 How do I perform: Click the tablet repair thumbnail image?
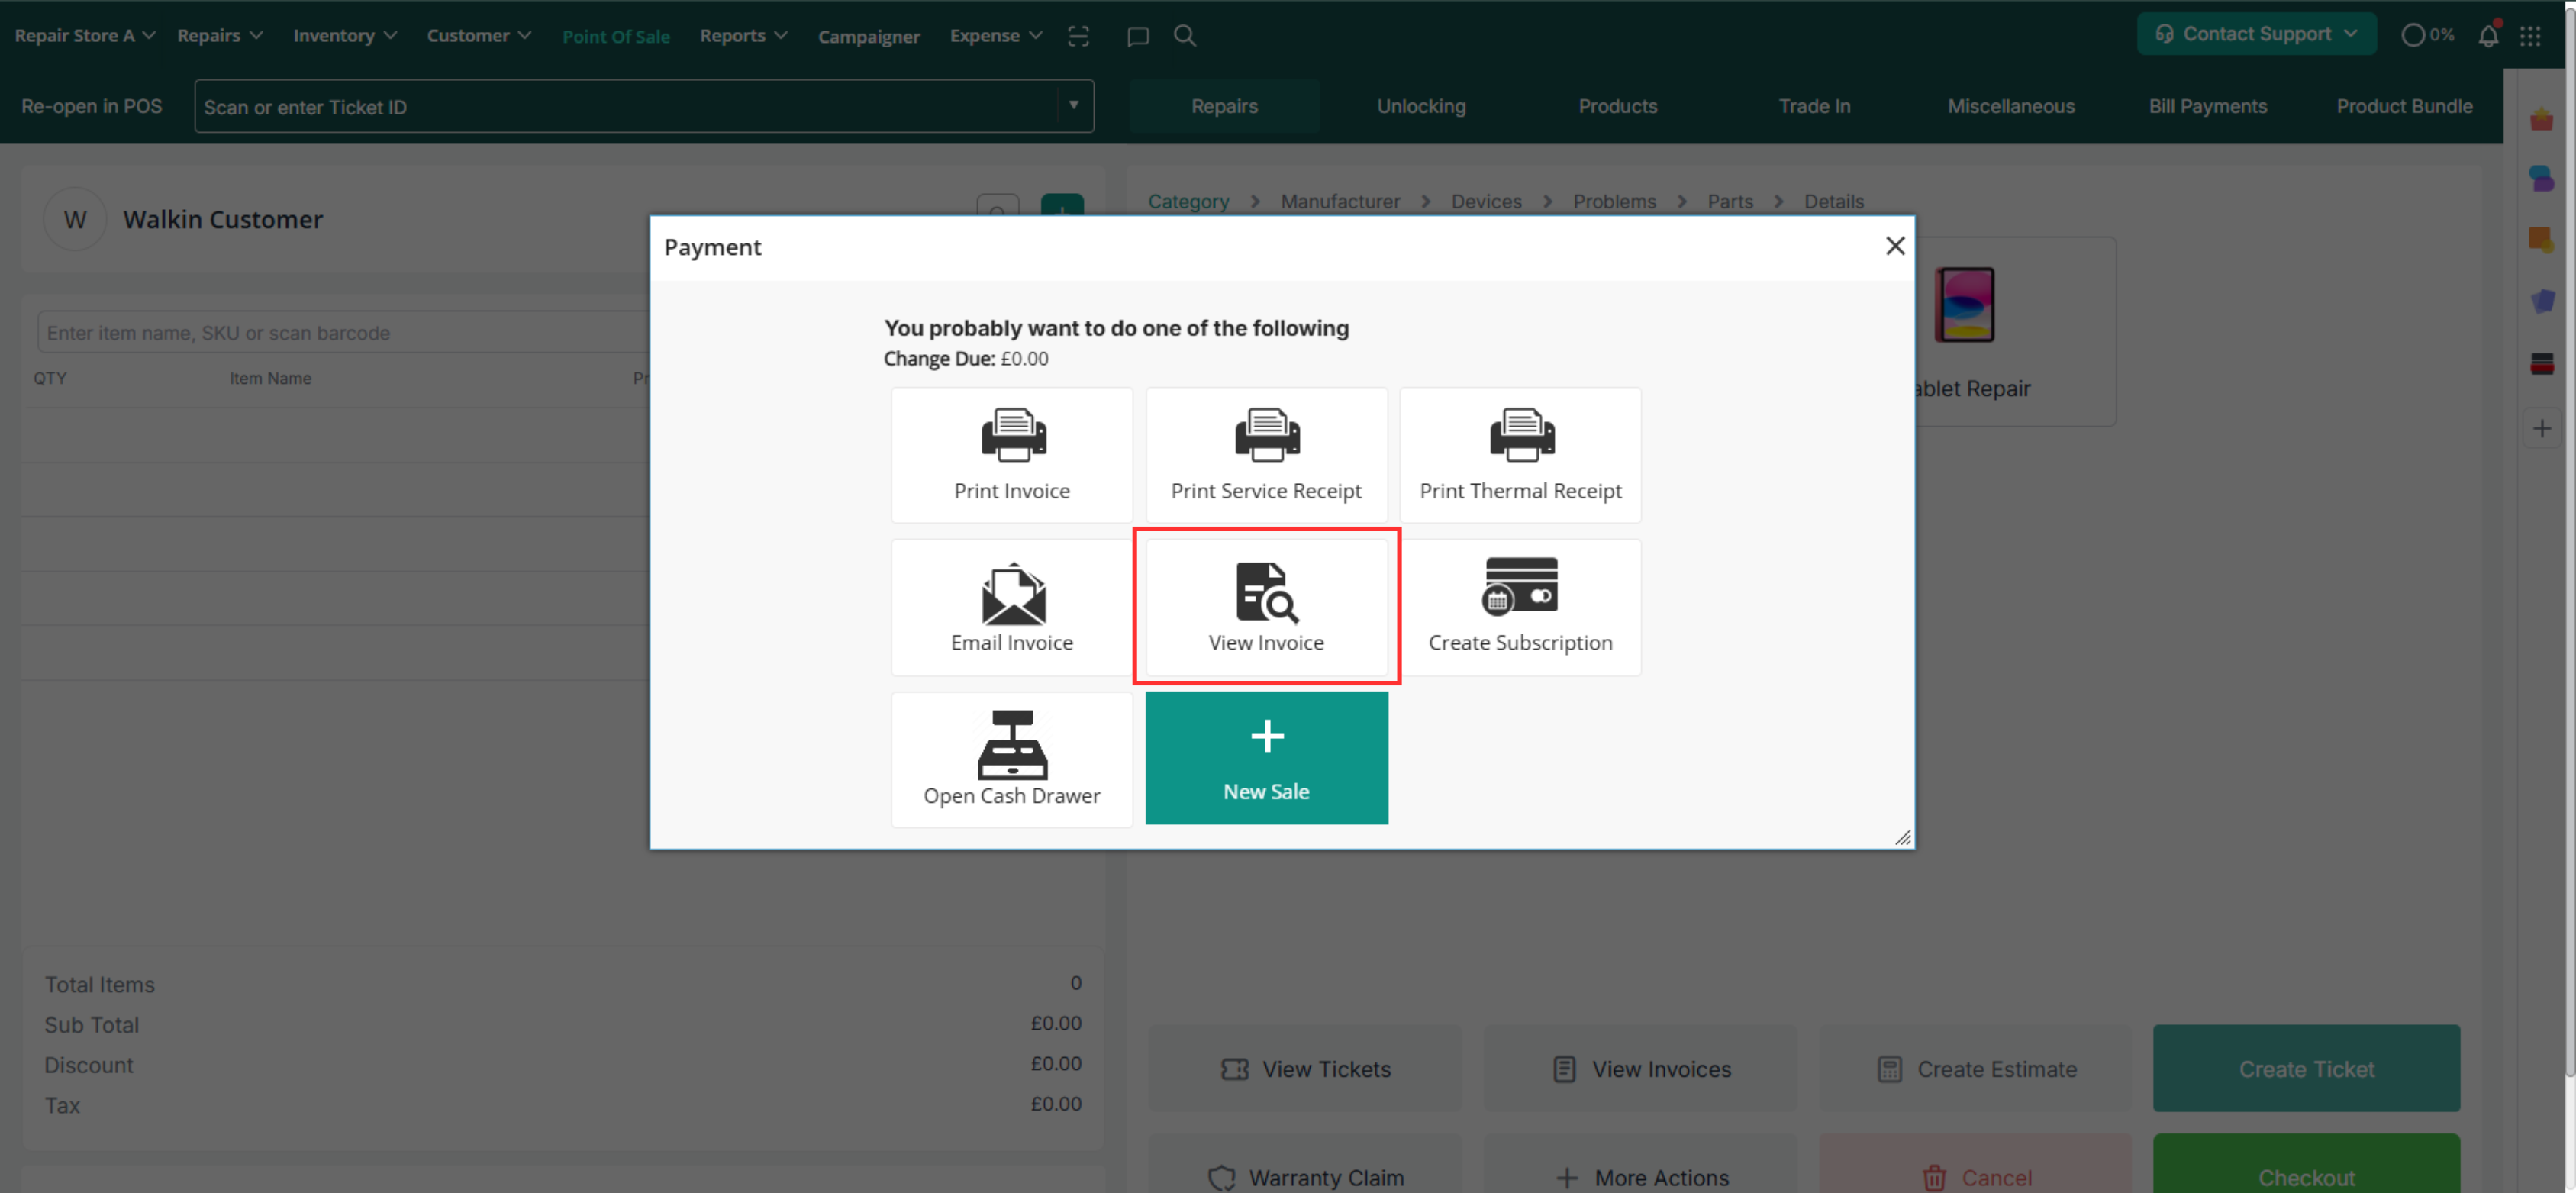point(1964,305)
